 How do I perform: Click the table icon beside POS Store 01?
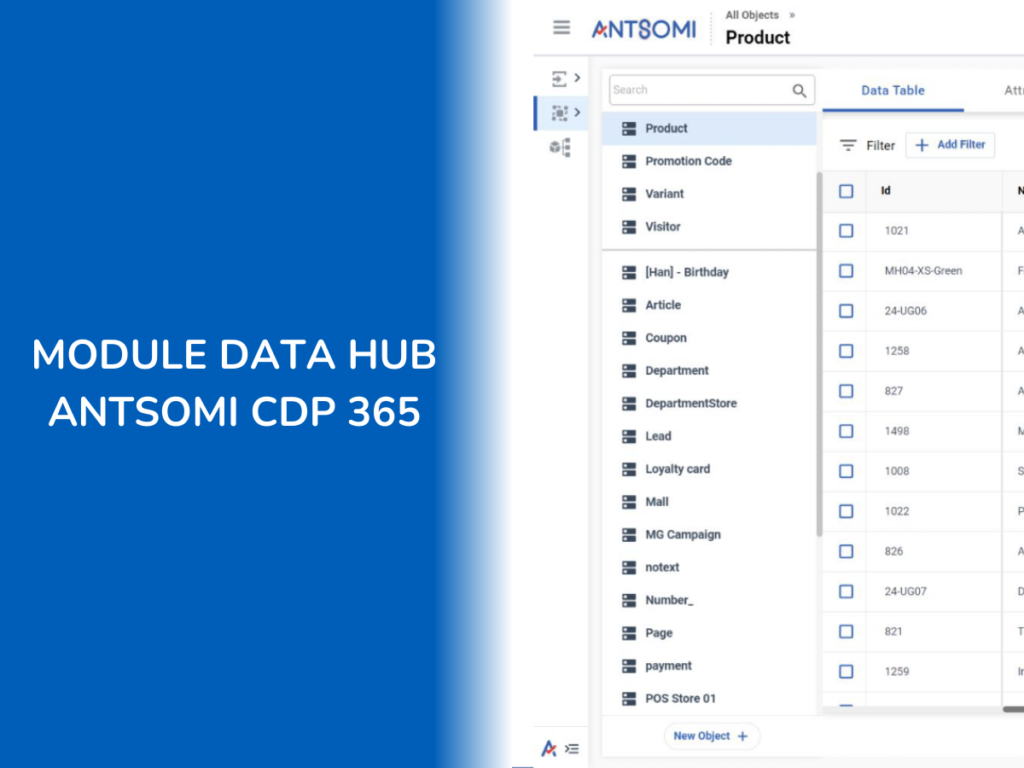[629, 699]
